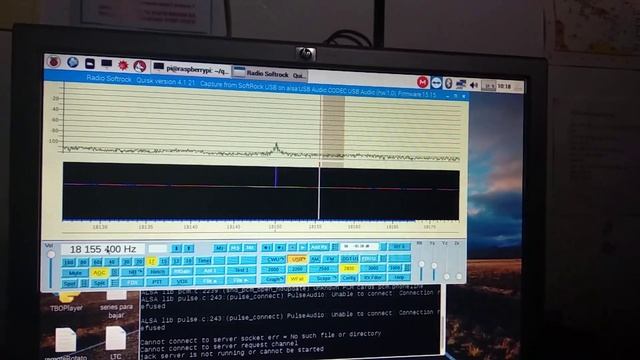The width and height of the screenshot is (640, 360).
Task: Click the red MEGA tray icon
Action: point(422,82)
